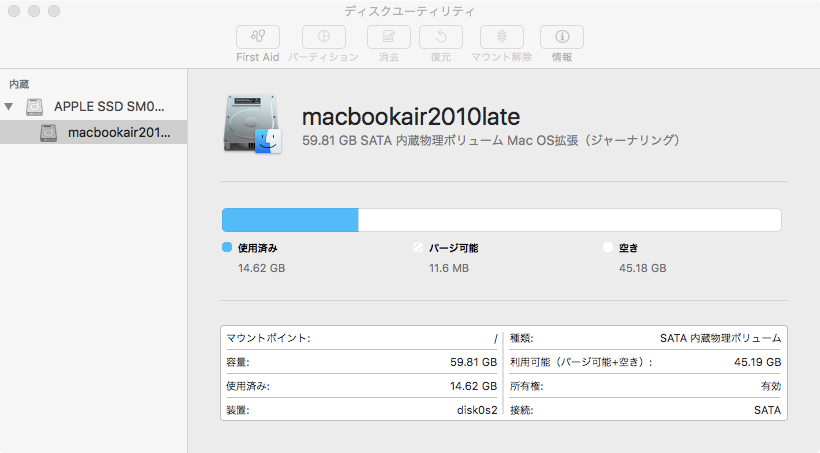The height and width of the screenshot is (453, 820).
Task: Click the blue used portion of storage bar
Action: (290, 220)
